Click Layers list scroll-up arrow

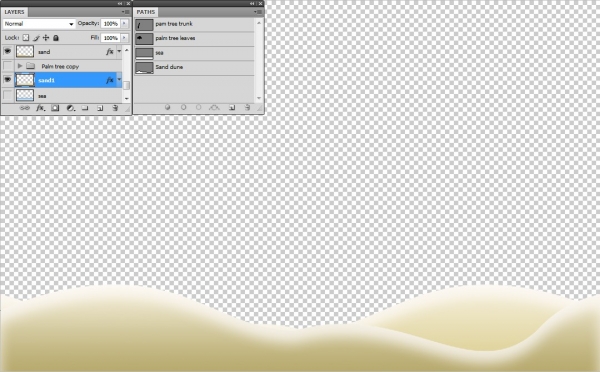(127, 50)
